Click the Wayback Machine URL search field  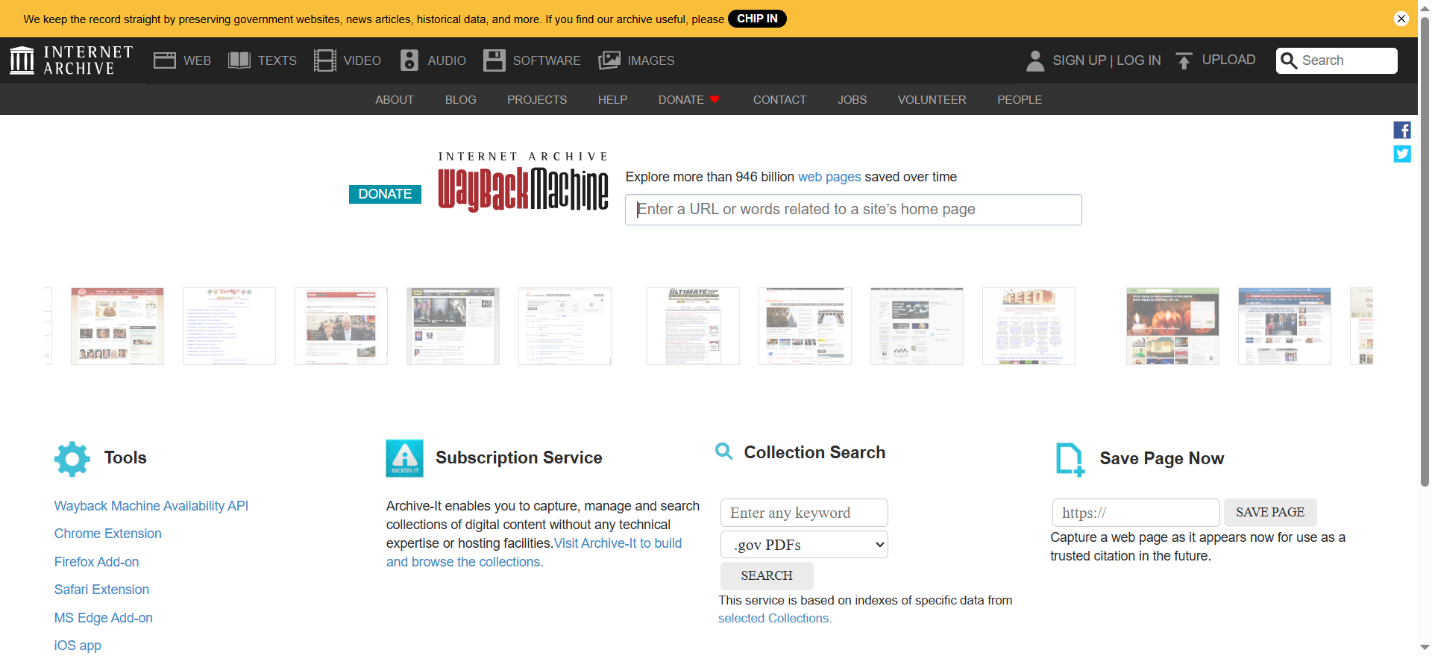(853, 210)
